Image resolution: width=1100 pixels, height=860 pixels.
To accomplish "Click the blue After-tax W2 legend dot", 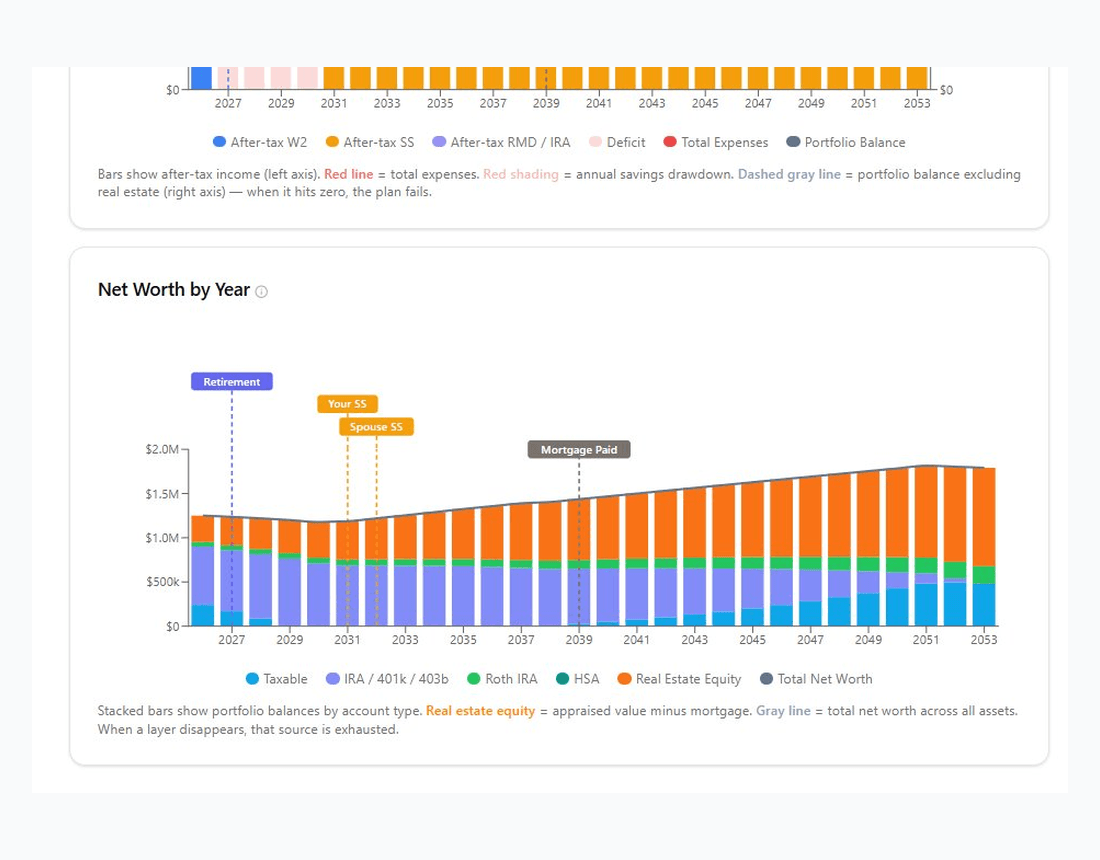I will click(x=222, y=142).
